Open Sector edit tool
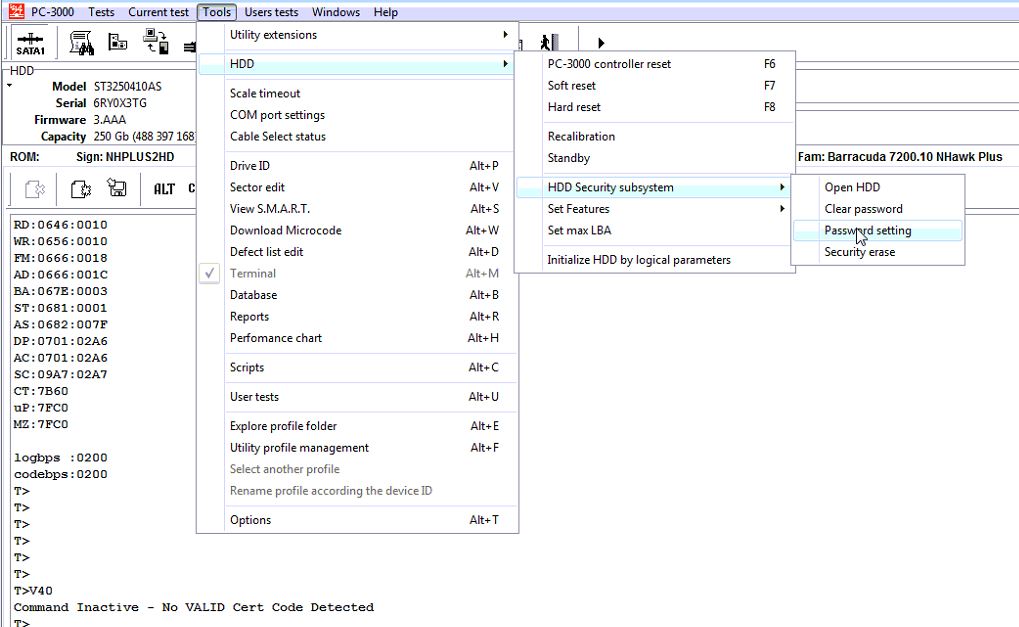This screenshot has width=1019, height=627. (x=357, y=187)
